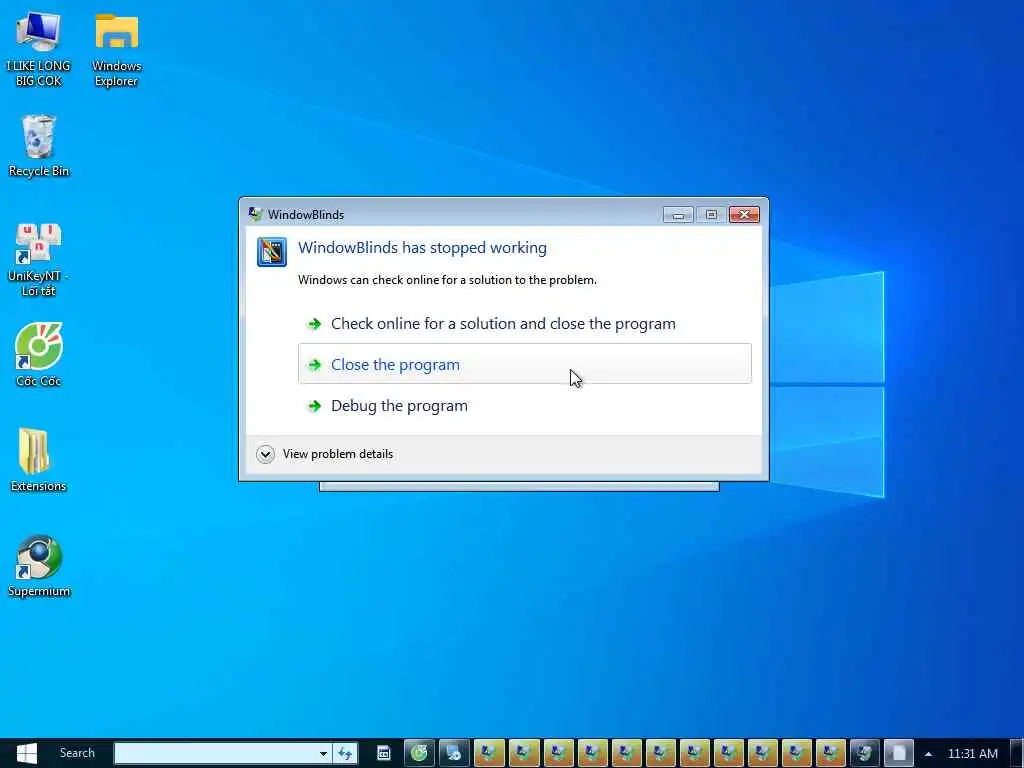Click the WindowBlinds title bar icon
The height and width of the screenshot is (768, 1024).
(x=255, y=214)
